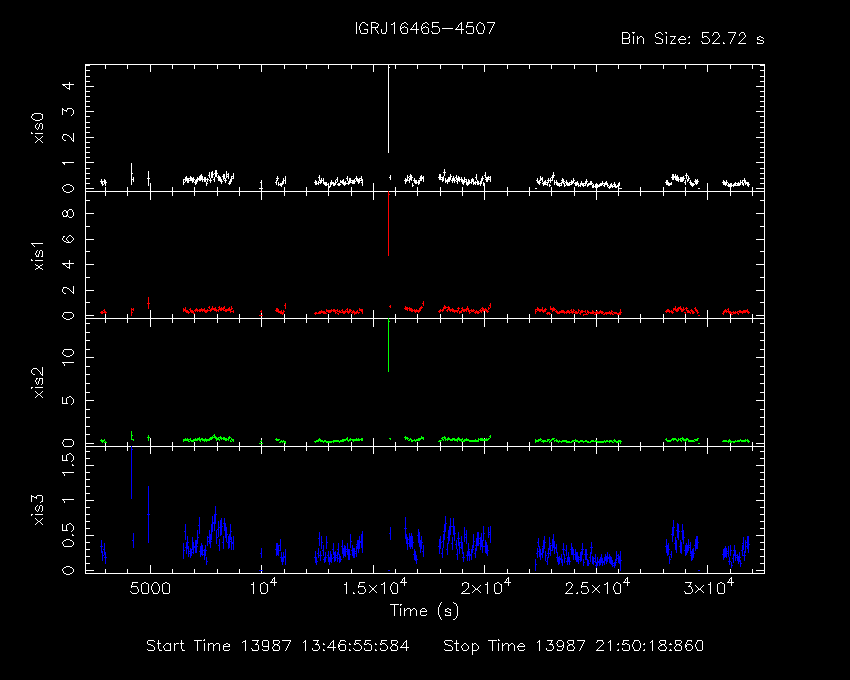Click the 2×10^4 x-axis tick label
The width and height of the screenshot is (850, 680).
486,587
